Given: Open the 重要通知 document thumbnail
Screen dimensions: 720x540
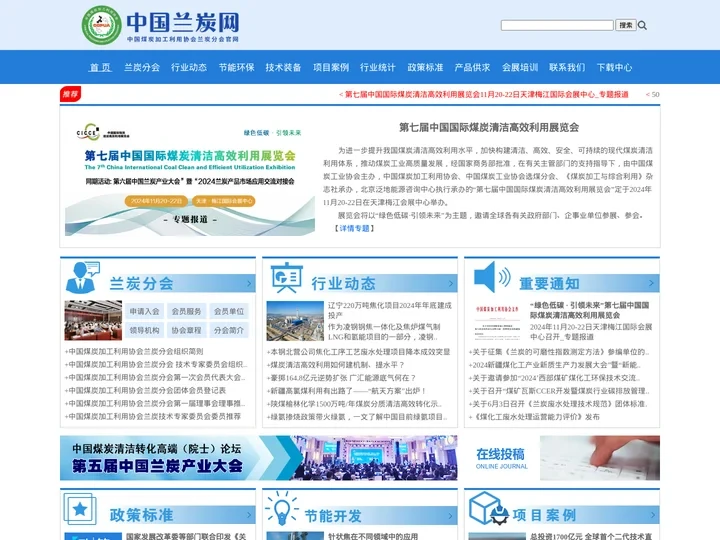Looking at the screenshot, I should [497, 321].
